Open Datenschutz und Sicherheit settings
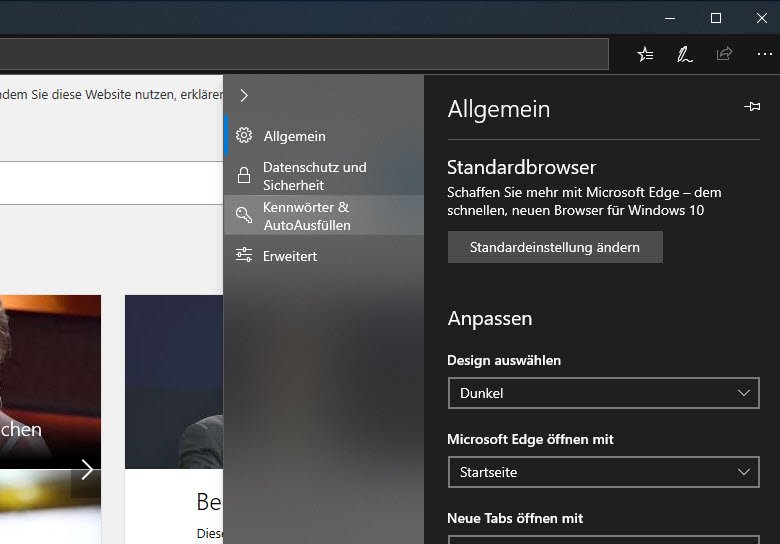Image resolution: width=780 pixels, height=544 pixels. click(324, 176)
